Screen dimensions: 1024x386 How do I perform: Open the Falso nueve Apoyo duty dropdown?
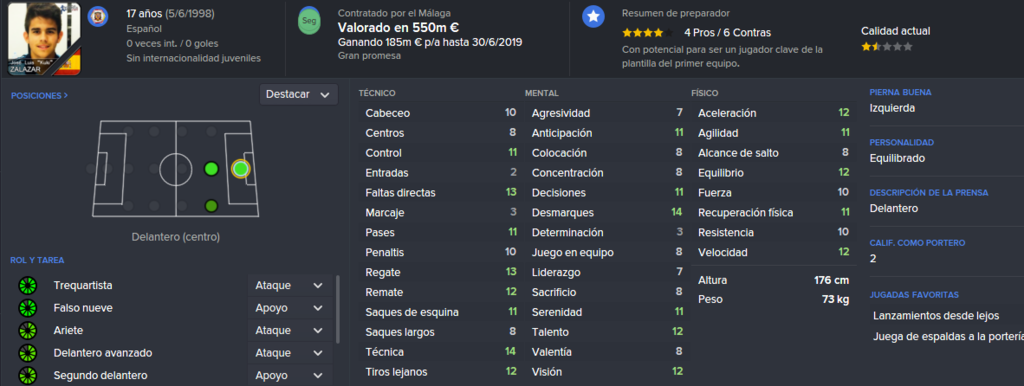pos(290,308)
